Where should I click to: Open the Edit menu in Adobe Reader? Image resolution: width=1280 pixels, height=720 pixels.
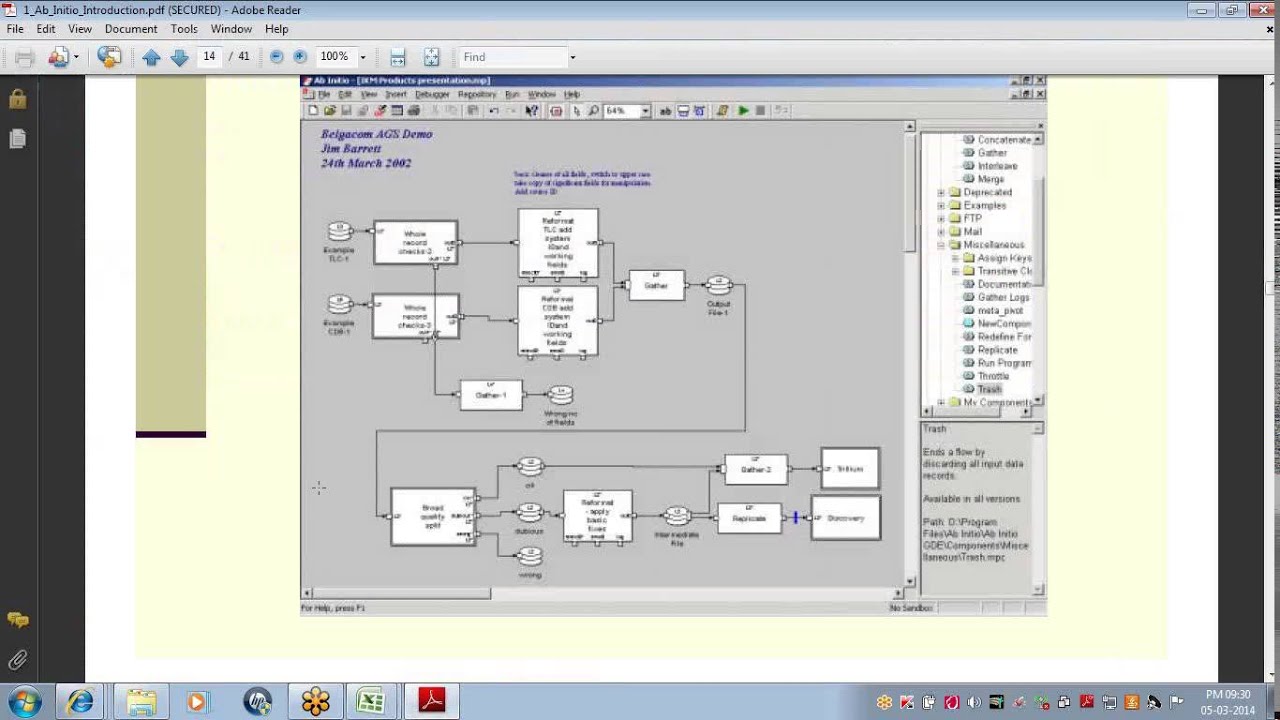[x=46, y=29]
